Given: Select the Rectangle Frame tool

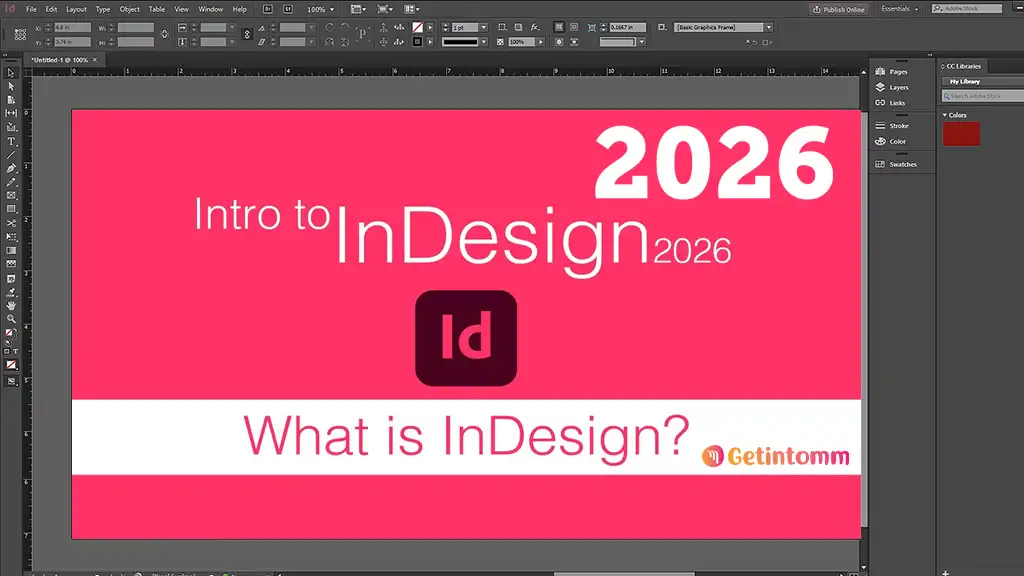Looking at the screenshot, I should (11, 196).
